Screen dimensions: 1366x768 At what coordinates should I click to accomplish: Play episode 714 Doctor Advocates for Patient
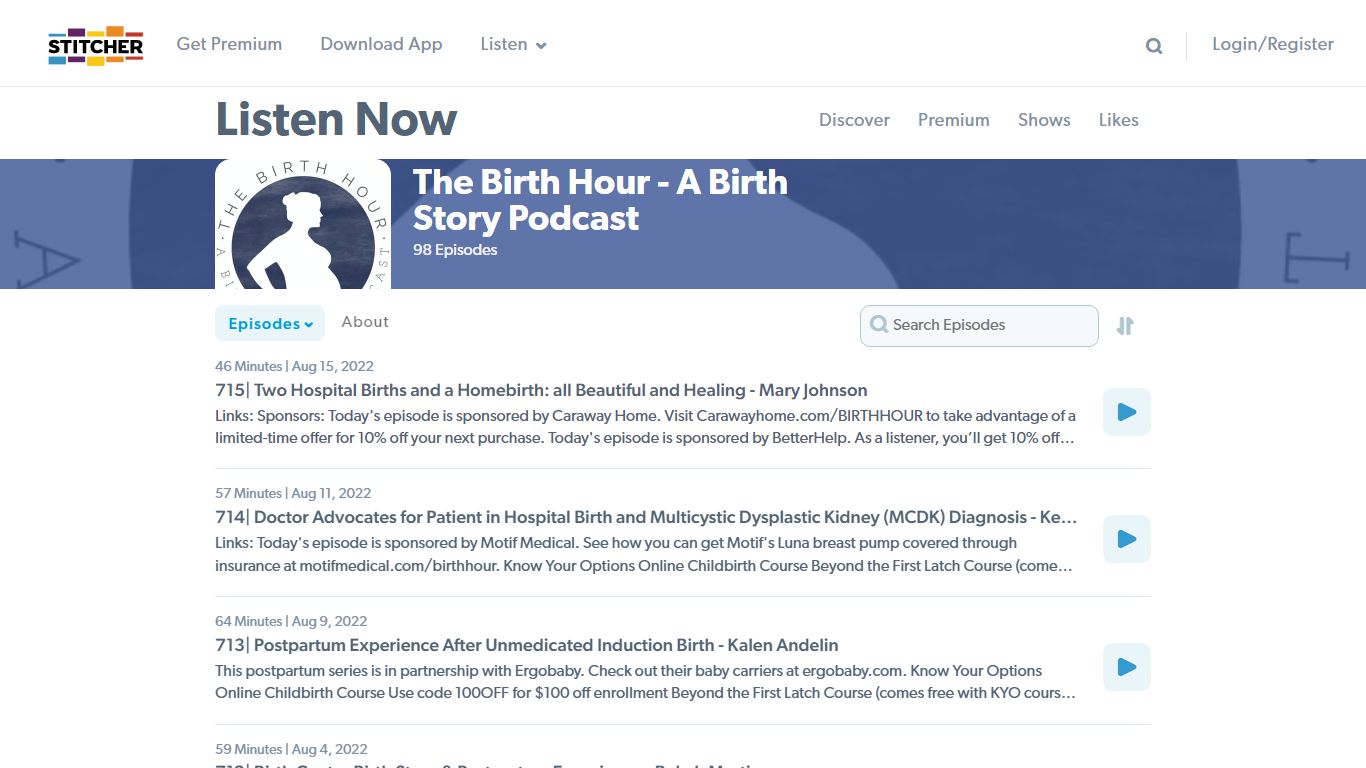1127,539
